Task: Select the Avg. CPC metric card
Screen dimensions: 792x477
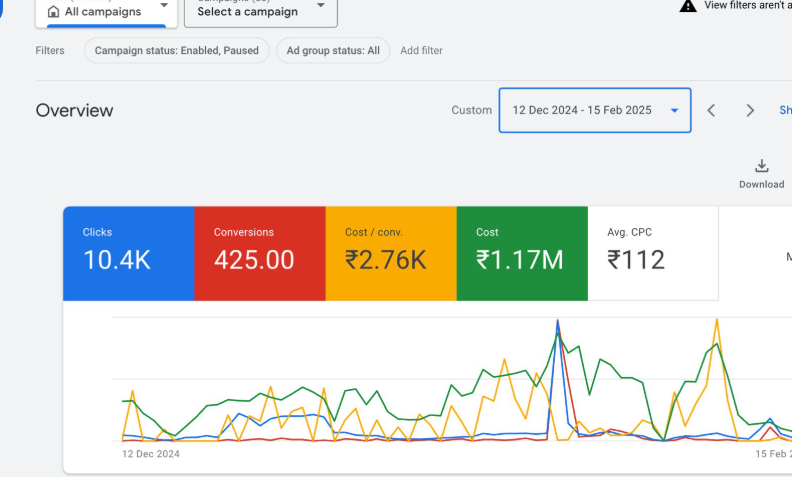Action: (652, 253)
